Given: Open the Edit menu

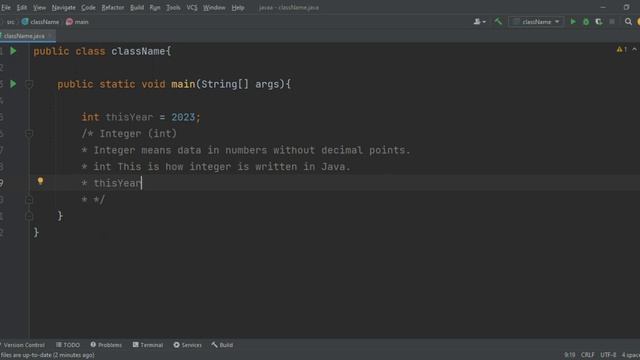Looking at the screenshot, I should pos(22,7).
